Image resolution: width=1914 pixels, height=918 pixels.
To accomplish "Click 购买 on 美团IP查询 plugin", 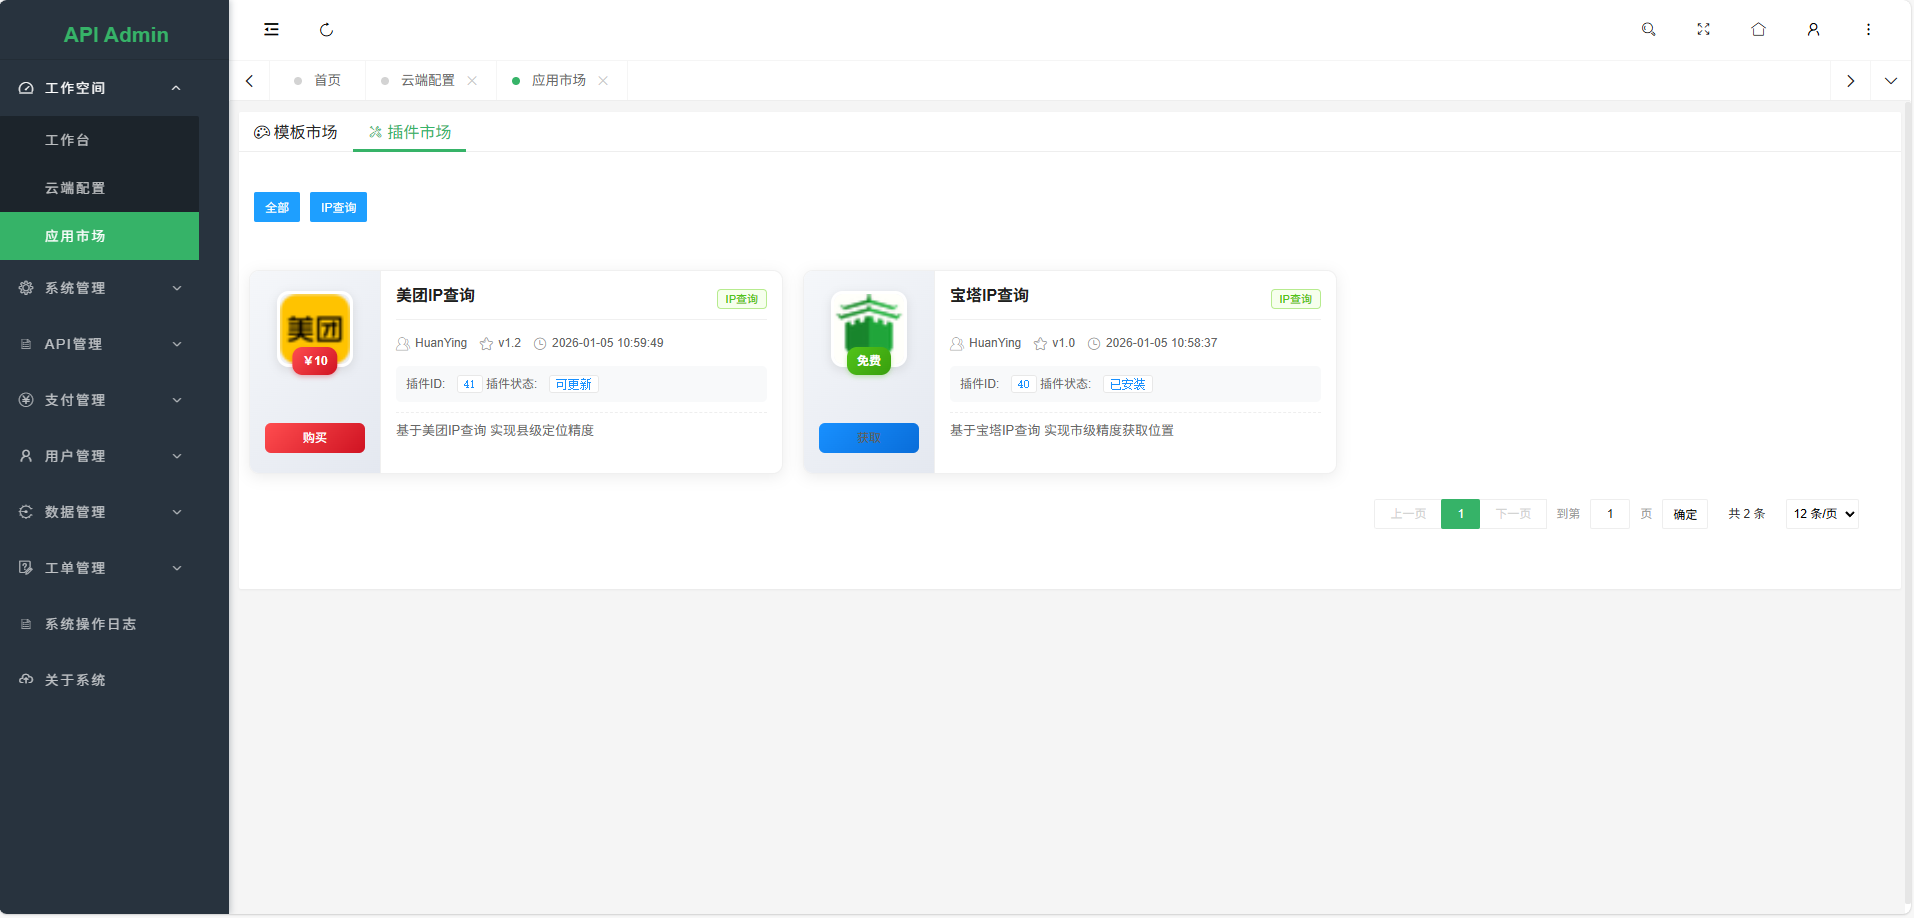I will [314, 437].
